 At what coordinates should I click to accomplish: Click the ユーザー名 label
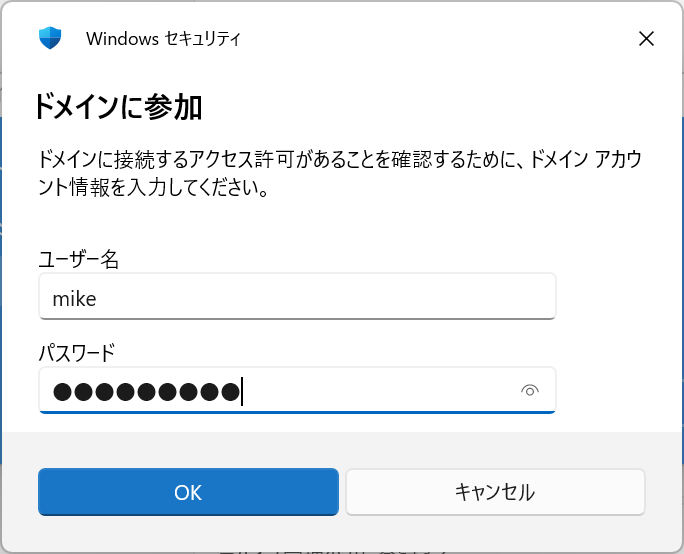point(79,260)
